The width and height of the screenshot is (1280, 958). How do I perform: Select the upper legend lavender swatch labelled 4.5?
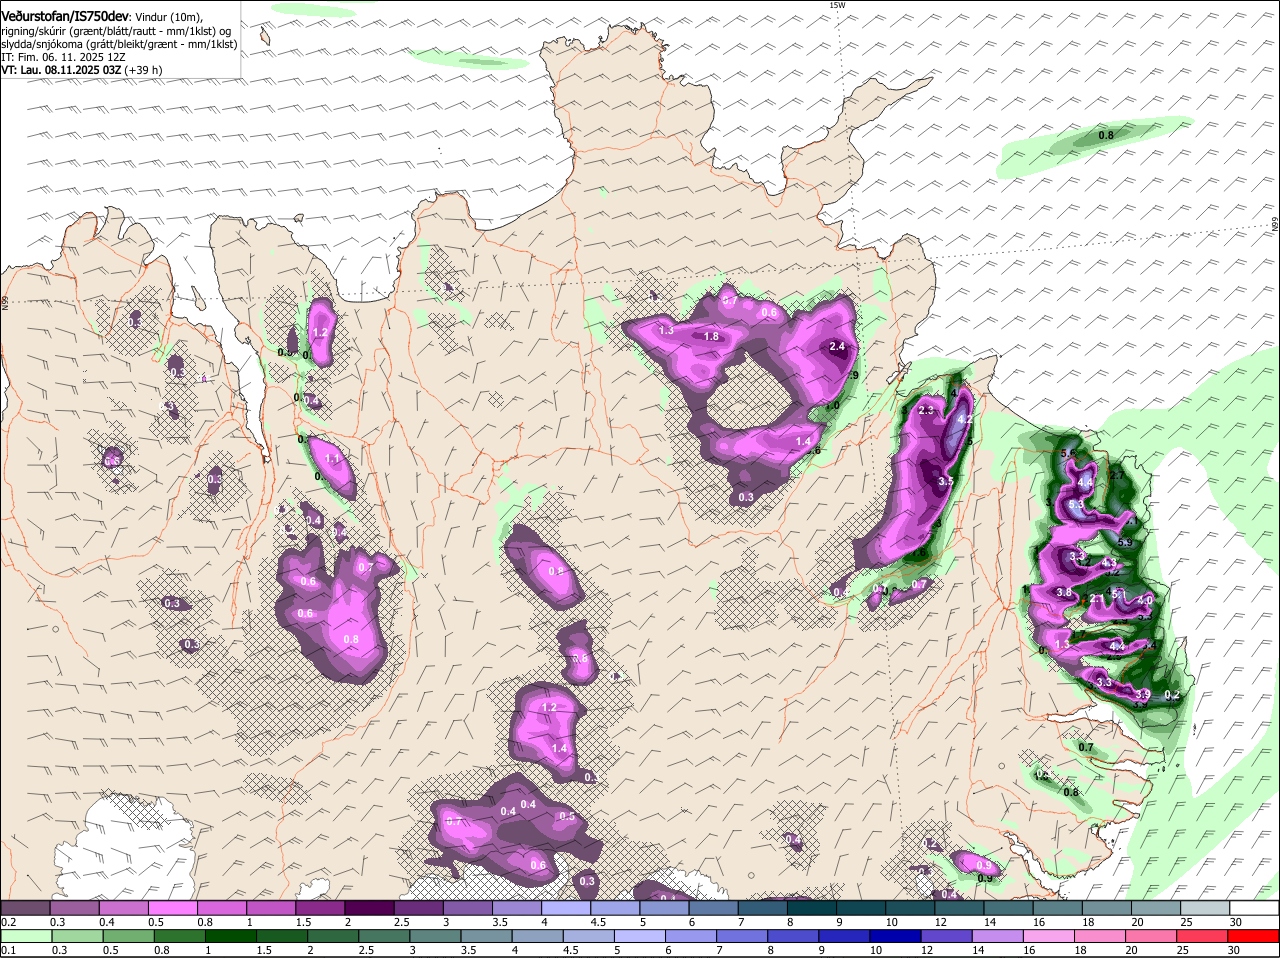tap(615, 908)
